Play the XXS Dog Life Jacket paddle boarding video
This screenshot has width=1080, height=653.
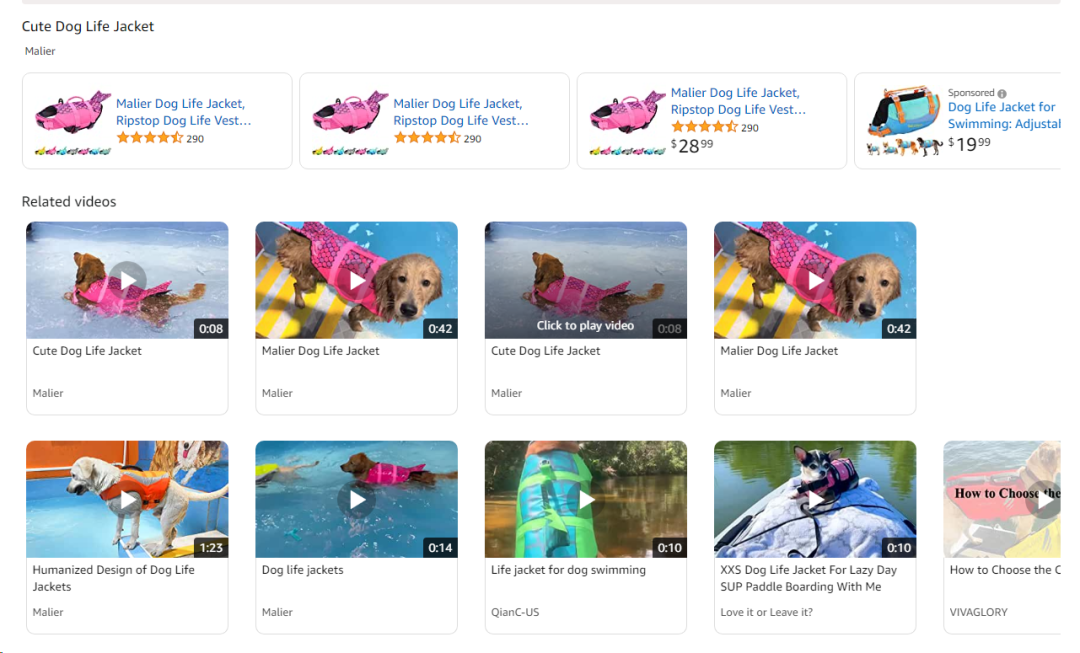tap(816, 499)
